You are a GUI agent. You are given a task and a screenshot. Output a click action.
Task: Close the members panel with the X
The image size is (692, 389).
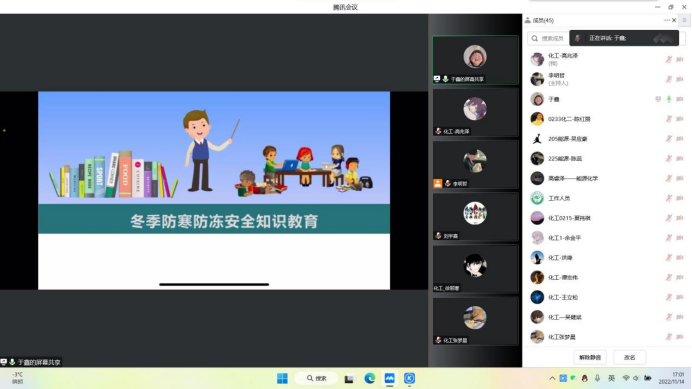[674, 20]
